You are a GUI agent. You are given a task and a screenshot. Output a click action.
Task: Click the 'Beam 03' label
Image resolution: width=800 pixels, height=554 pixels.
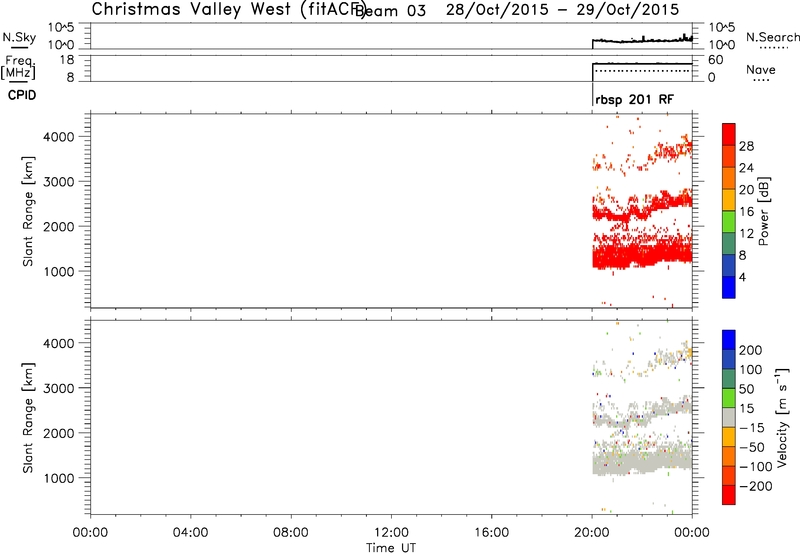[390, 11]
